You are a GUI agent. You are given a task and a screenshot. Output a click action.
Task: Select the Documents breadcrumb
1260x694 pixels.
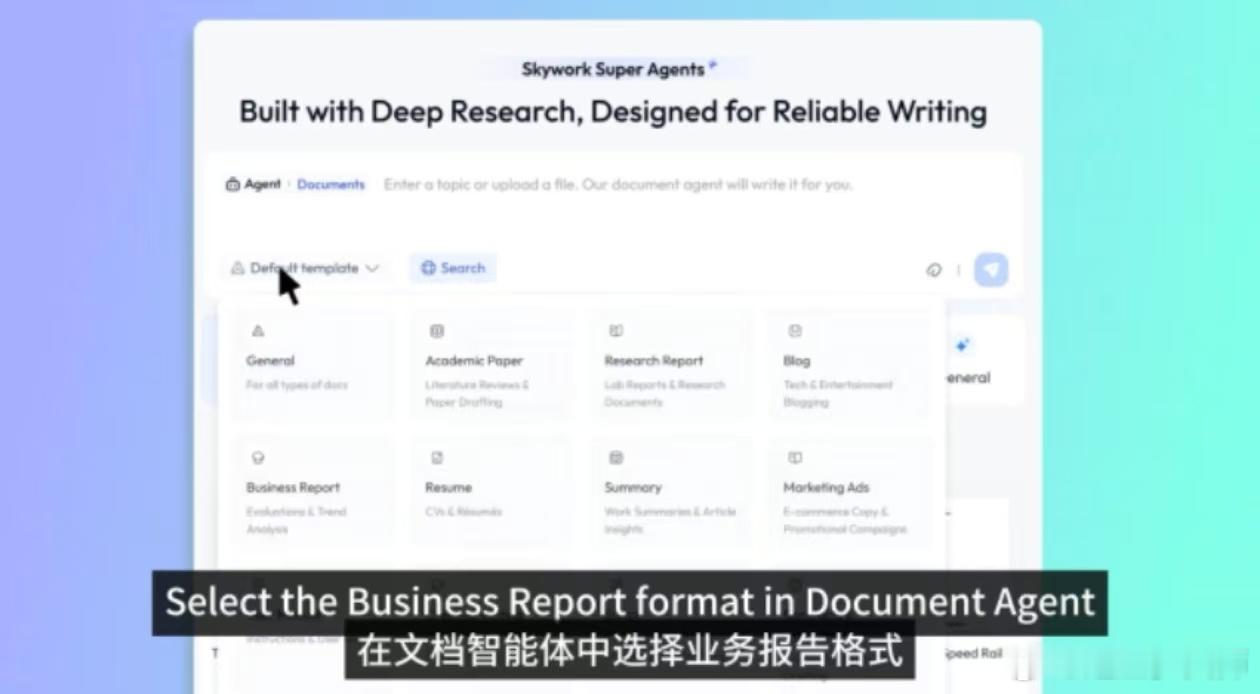[x=331, y=185]
